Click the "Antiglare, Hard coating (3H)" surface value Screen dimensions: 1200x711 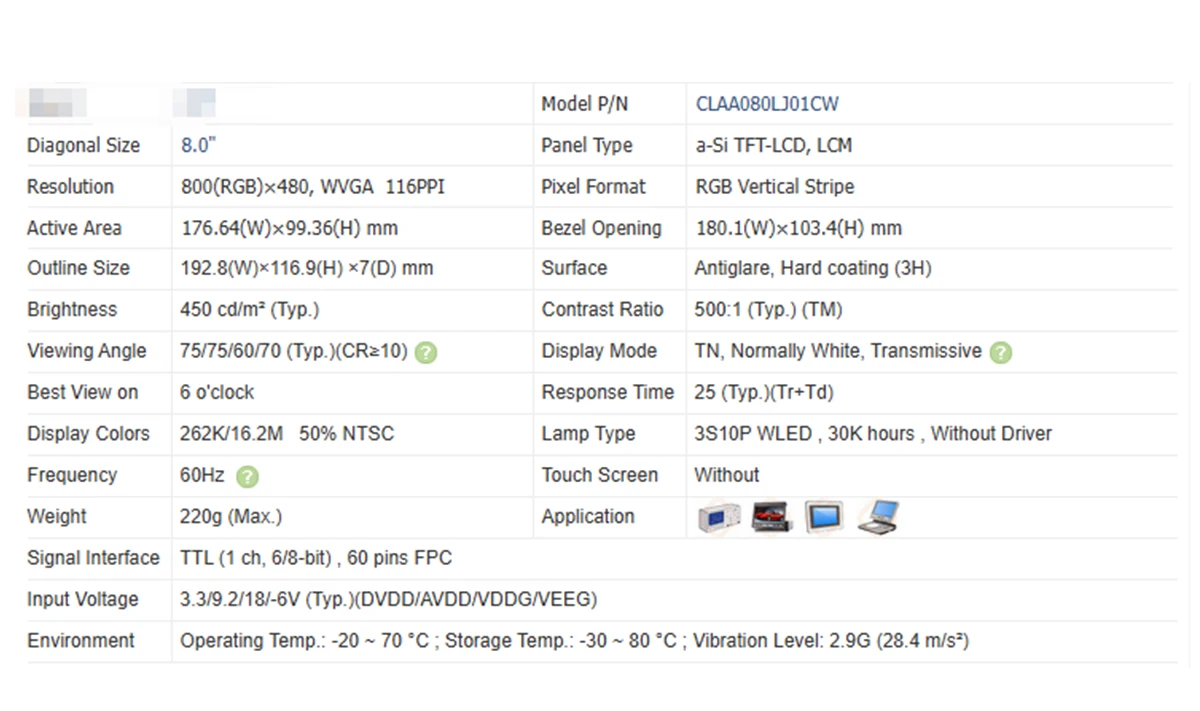click(813, 269)
